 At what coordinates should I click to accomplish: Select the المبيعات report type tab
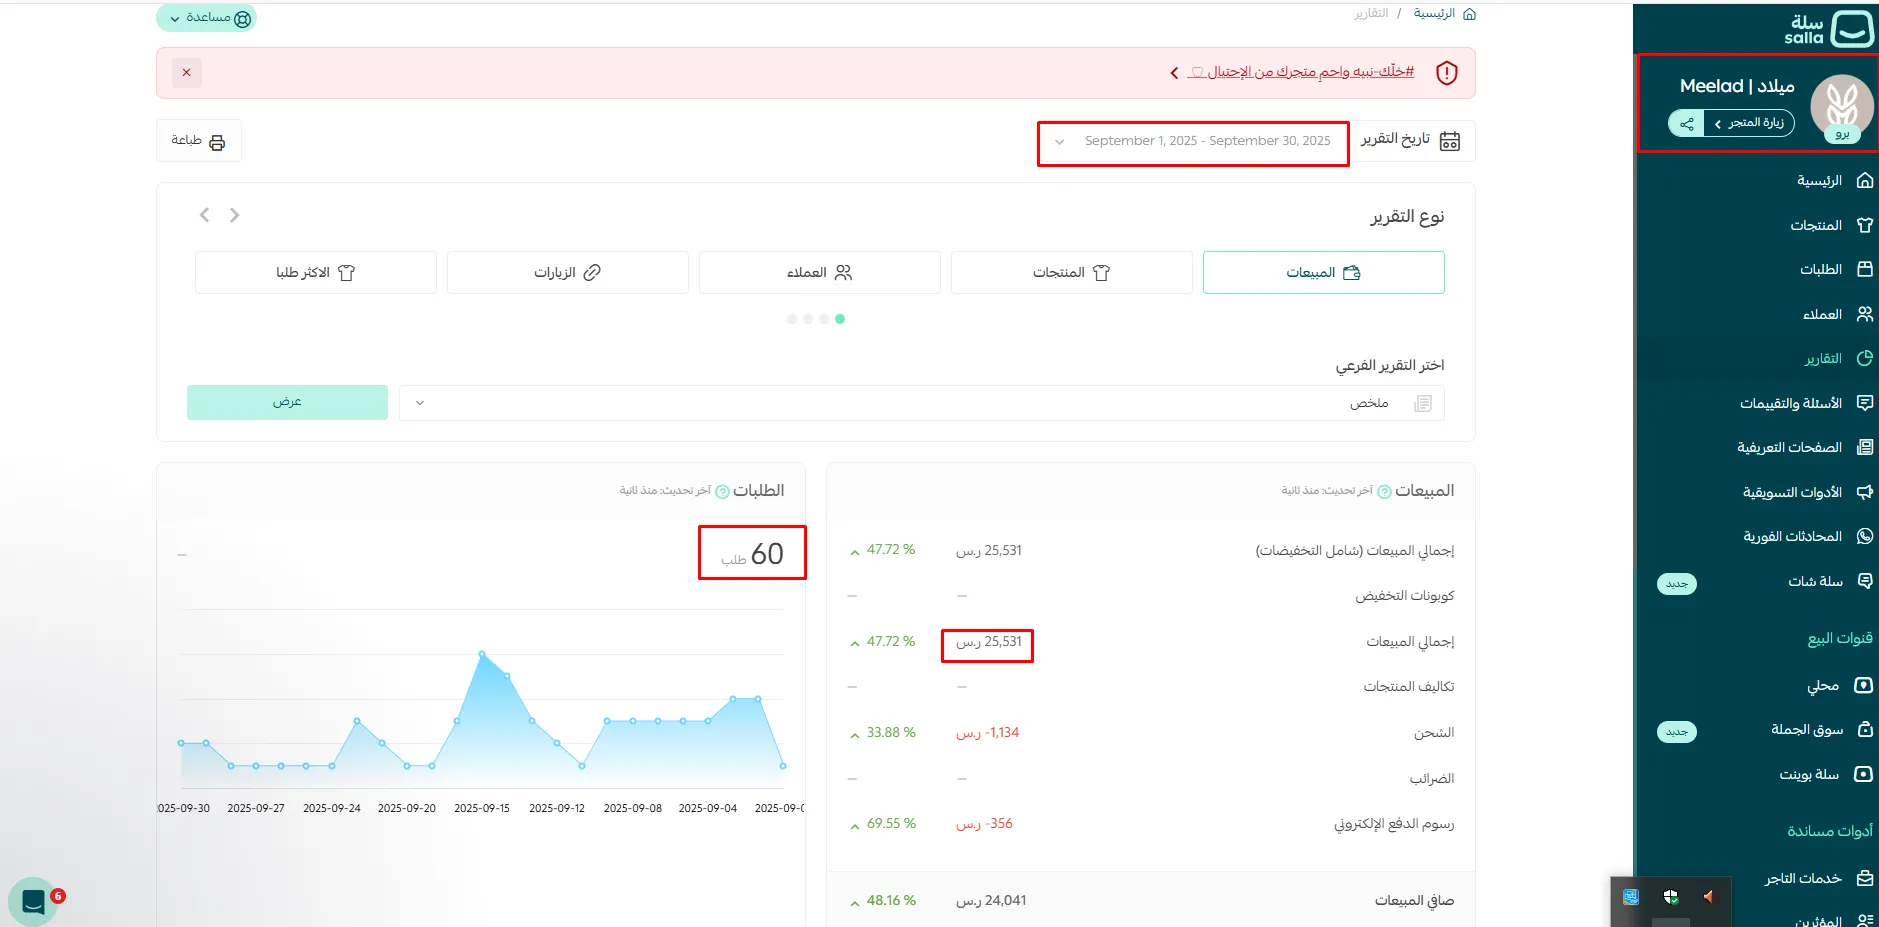(1323, 272)
